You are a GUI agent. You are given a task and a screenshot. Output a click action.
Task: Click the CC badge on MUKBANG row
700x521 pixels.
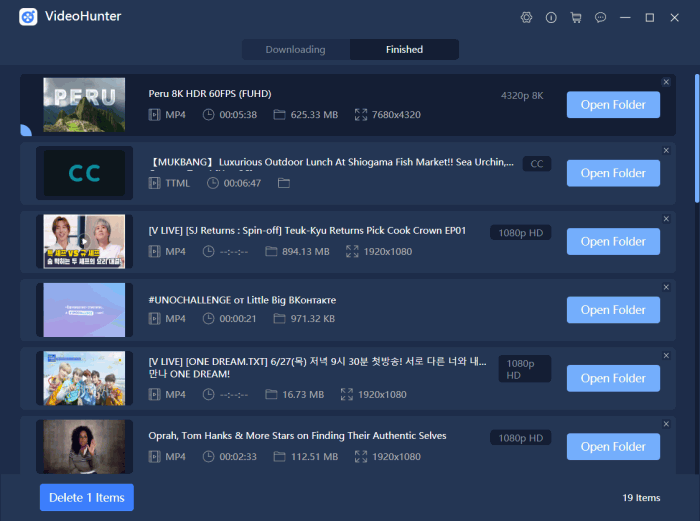tap(537, 164)
